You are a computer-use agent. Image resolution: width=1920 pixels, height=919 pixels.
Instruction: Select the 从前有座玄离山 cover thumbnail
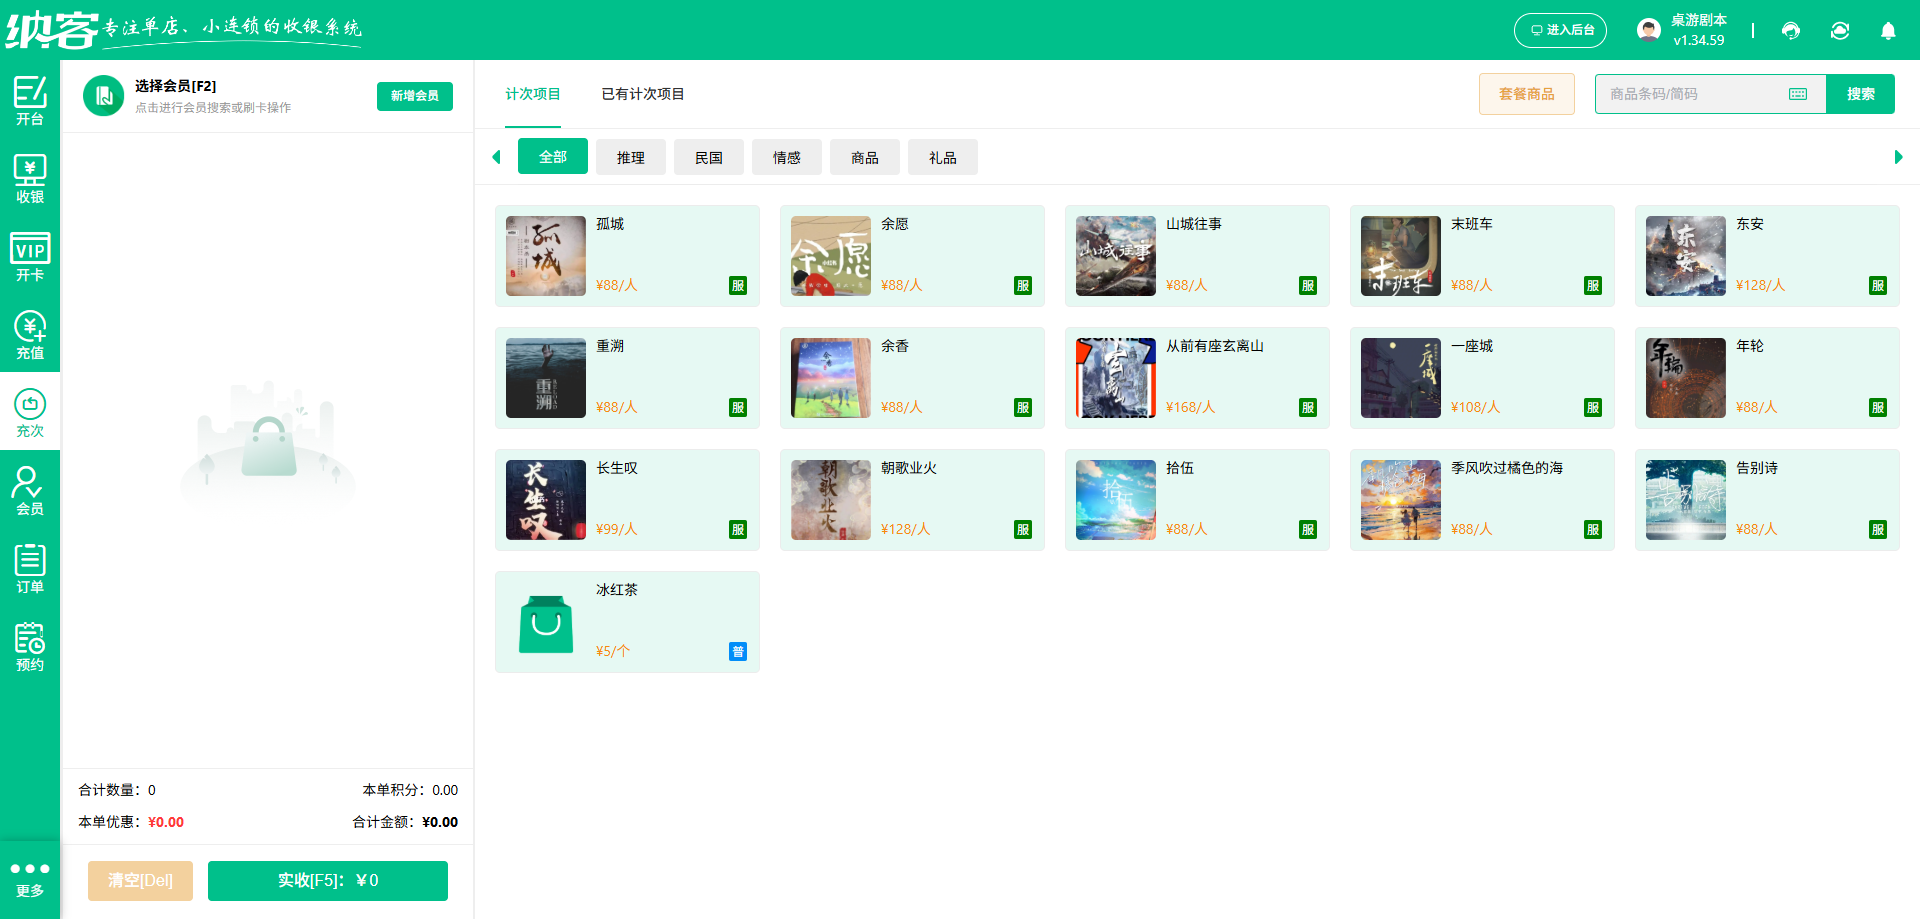(x=1116, y=378)
